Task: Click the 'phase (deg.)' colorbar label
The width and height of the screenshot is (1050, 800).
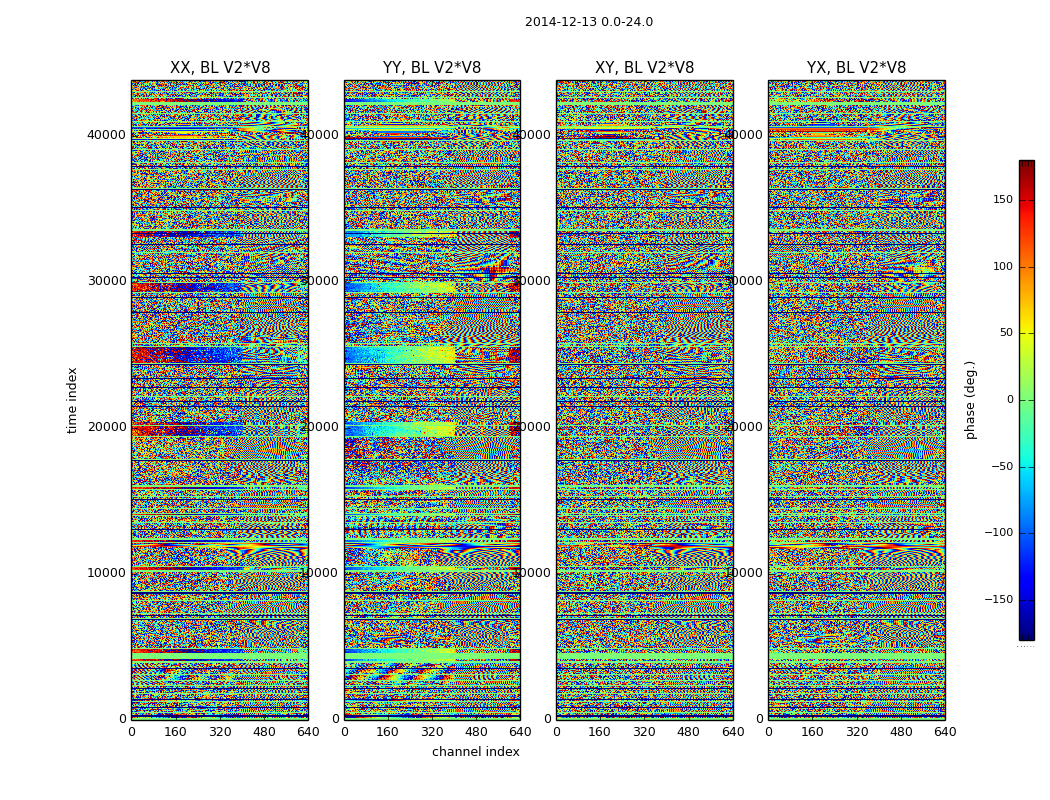Action: click(x=970, y=400)
